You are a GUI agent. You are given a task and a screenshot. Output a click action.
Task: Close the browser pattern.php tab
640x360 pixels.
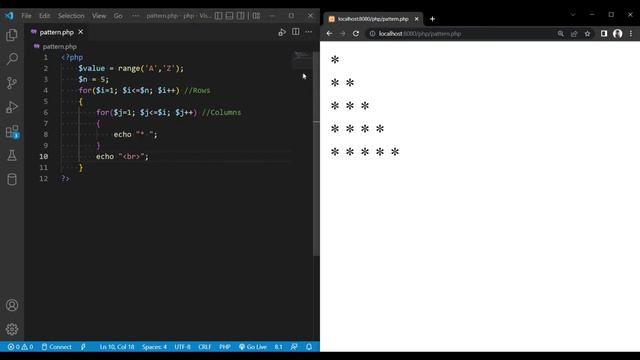point(416,19)
